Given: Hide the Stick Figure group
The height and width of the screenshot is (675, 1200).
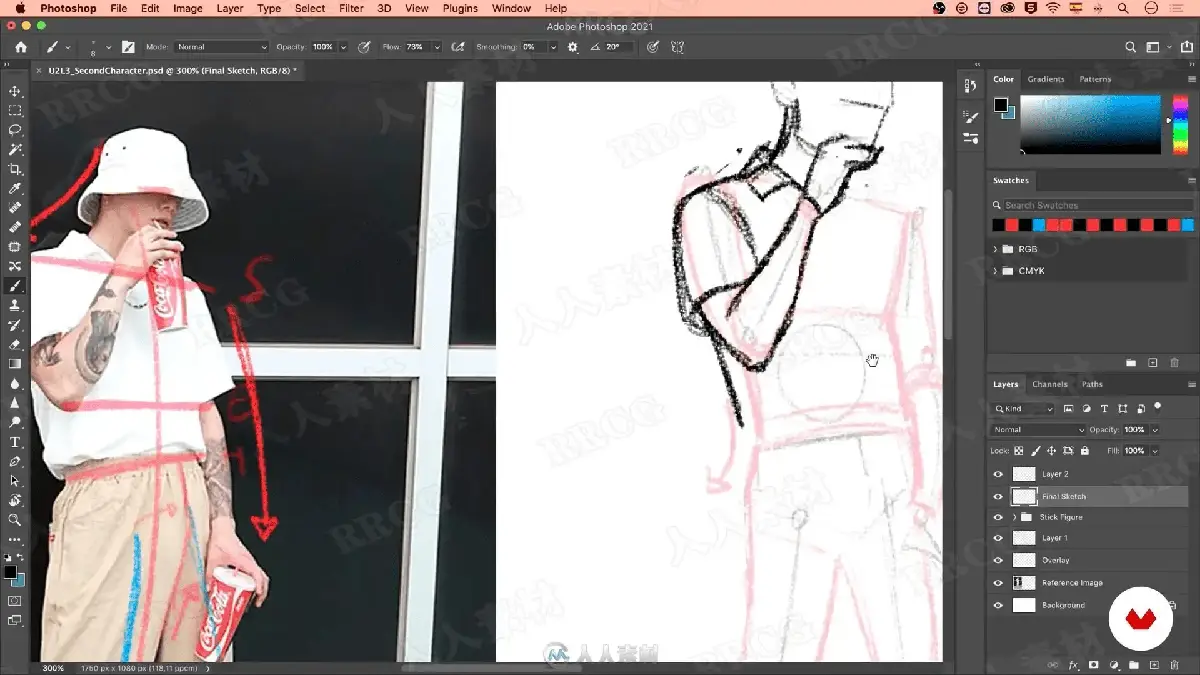Looking at the screenshot, I should click(998, 517).
